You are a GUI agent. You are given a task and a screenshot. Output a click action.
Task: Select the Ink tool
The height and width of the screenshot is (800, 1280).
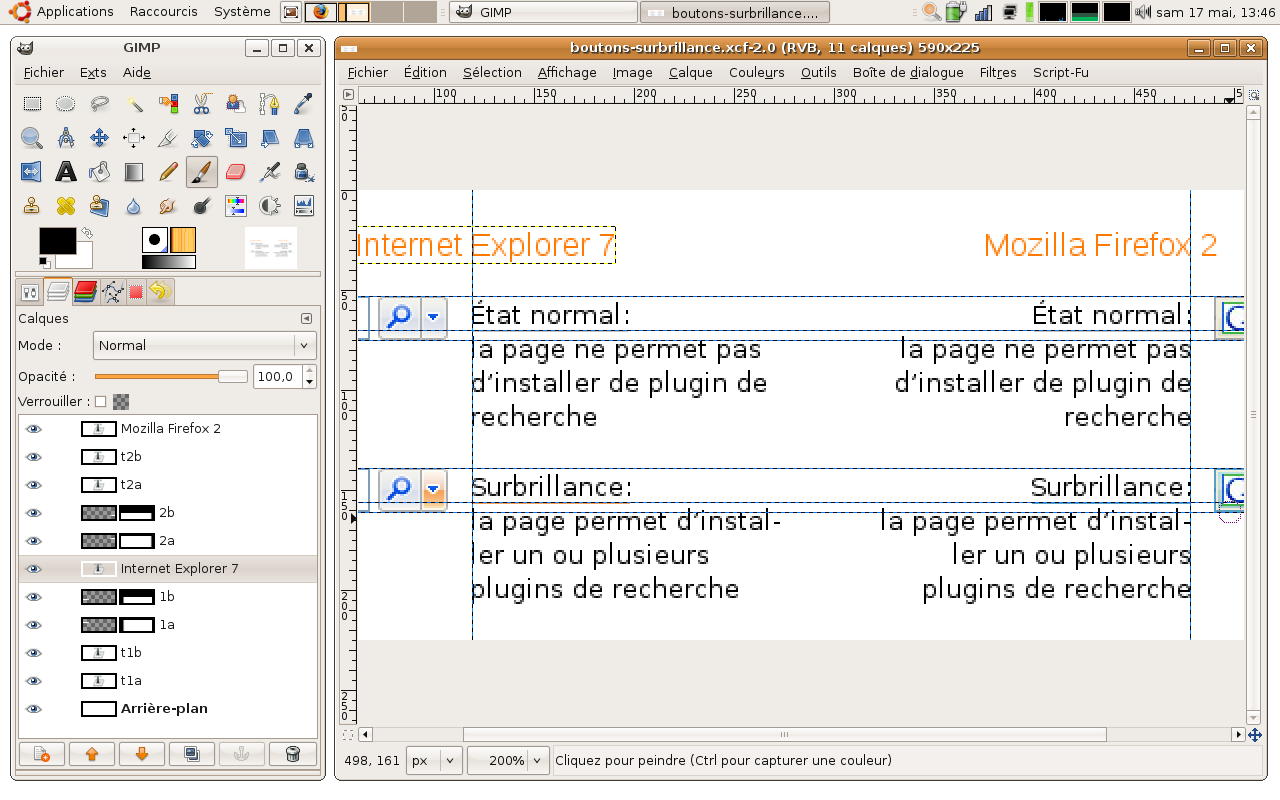tap(304, 172)
